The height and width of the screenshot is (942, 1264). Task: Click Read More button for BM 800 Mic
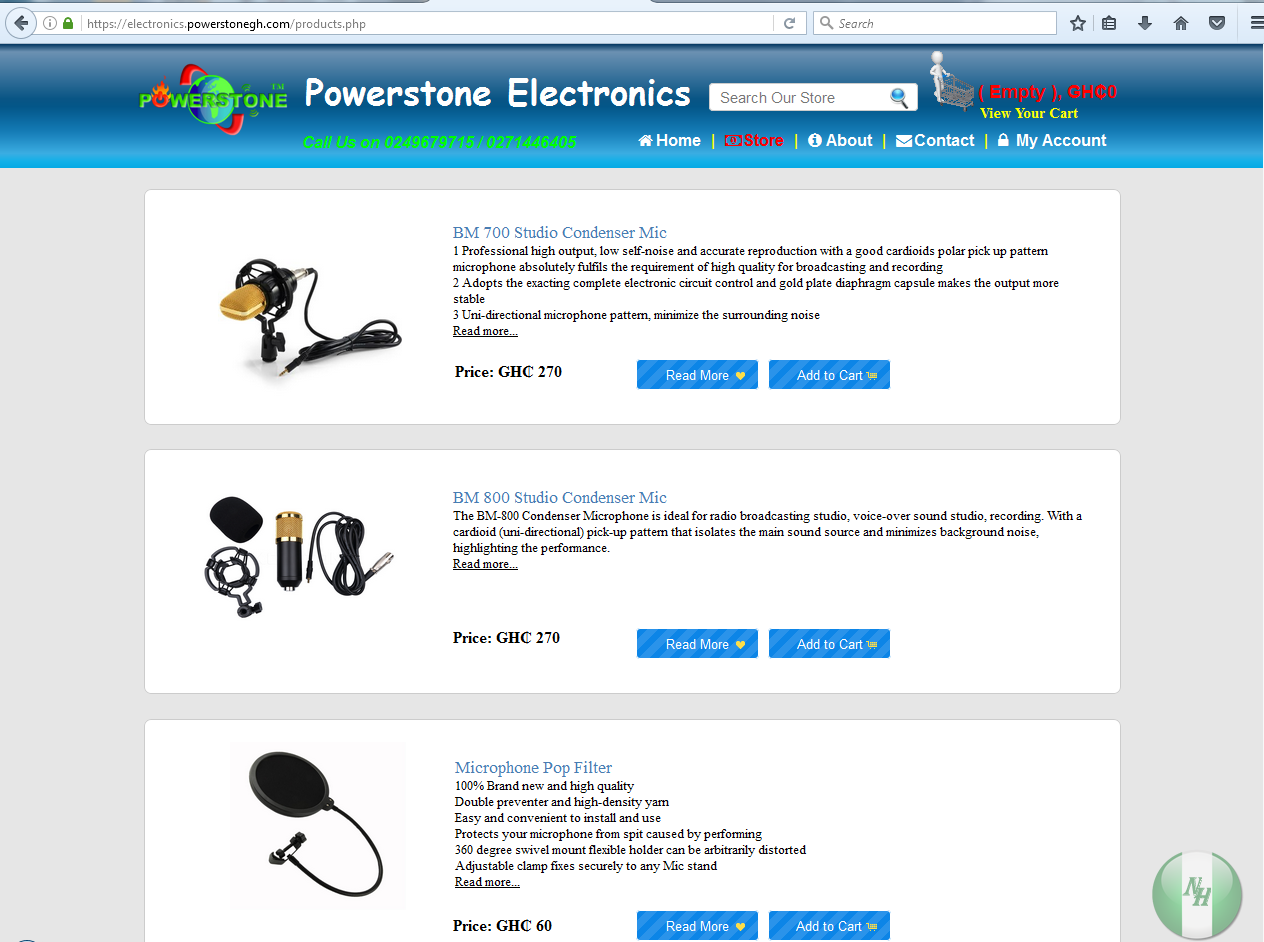click(x=697, y=644)
